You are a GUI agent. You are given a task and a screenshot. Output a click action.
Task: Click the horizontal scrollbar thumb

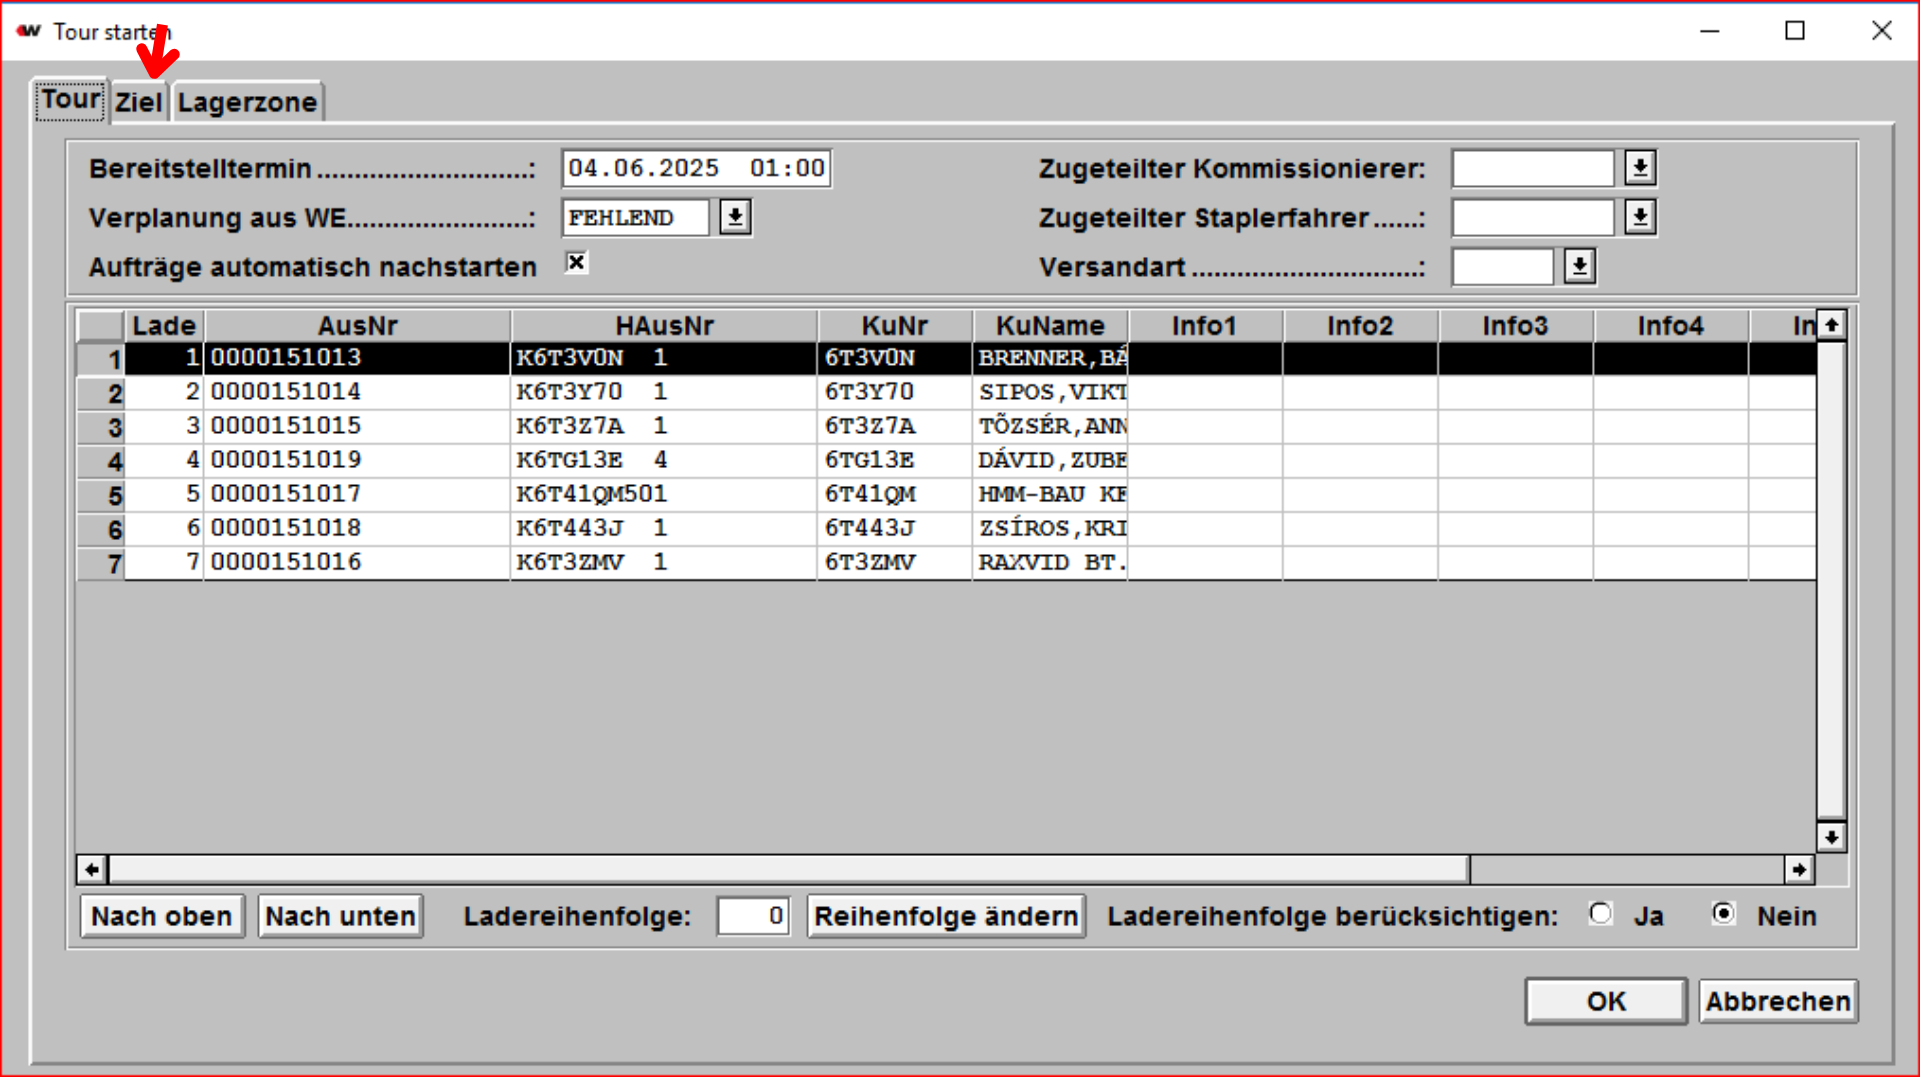pyautogui.click(x=788, y=869)
